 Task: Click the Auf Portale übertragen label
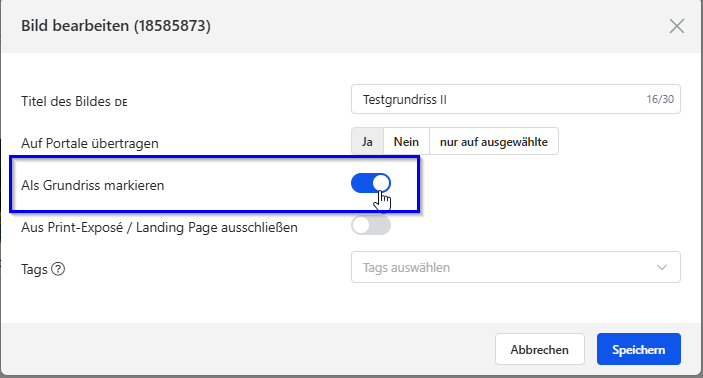coord(90,143)
